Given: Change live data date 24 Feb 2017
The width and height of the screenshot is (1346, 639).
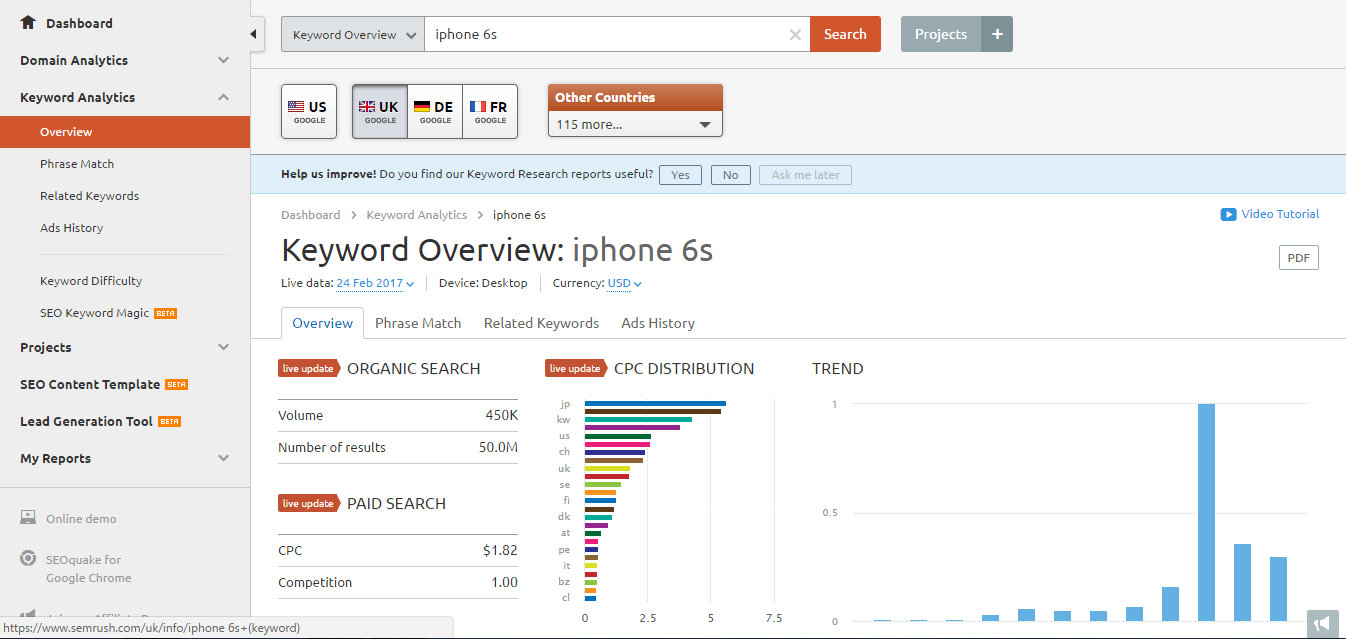Looking at the screenshot, I should (375, 283).
